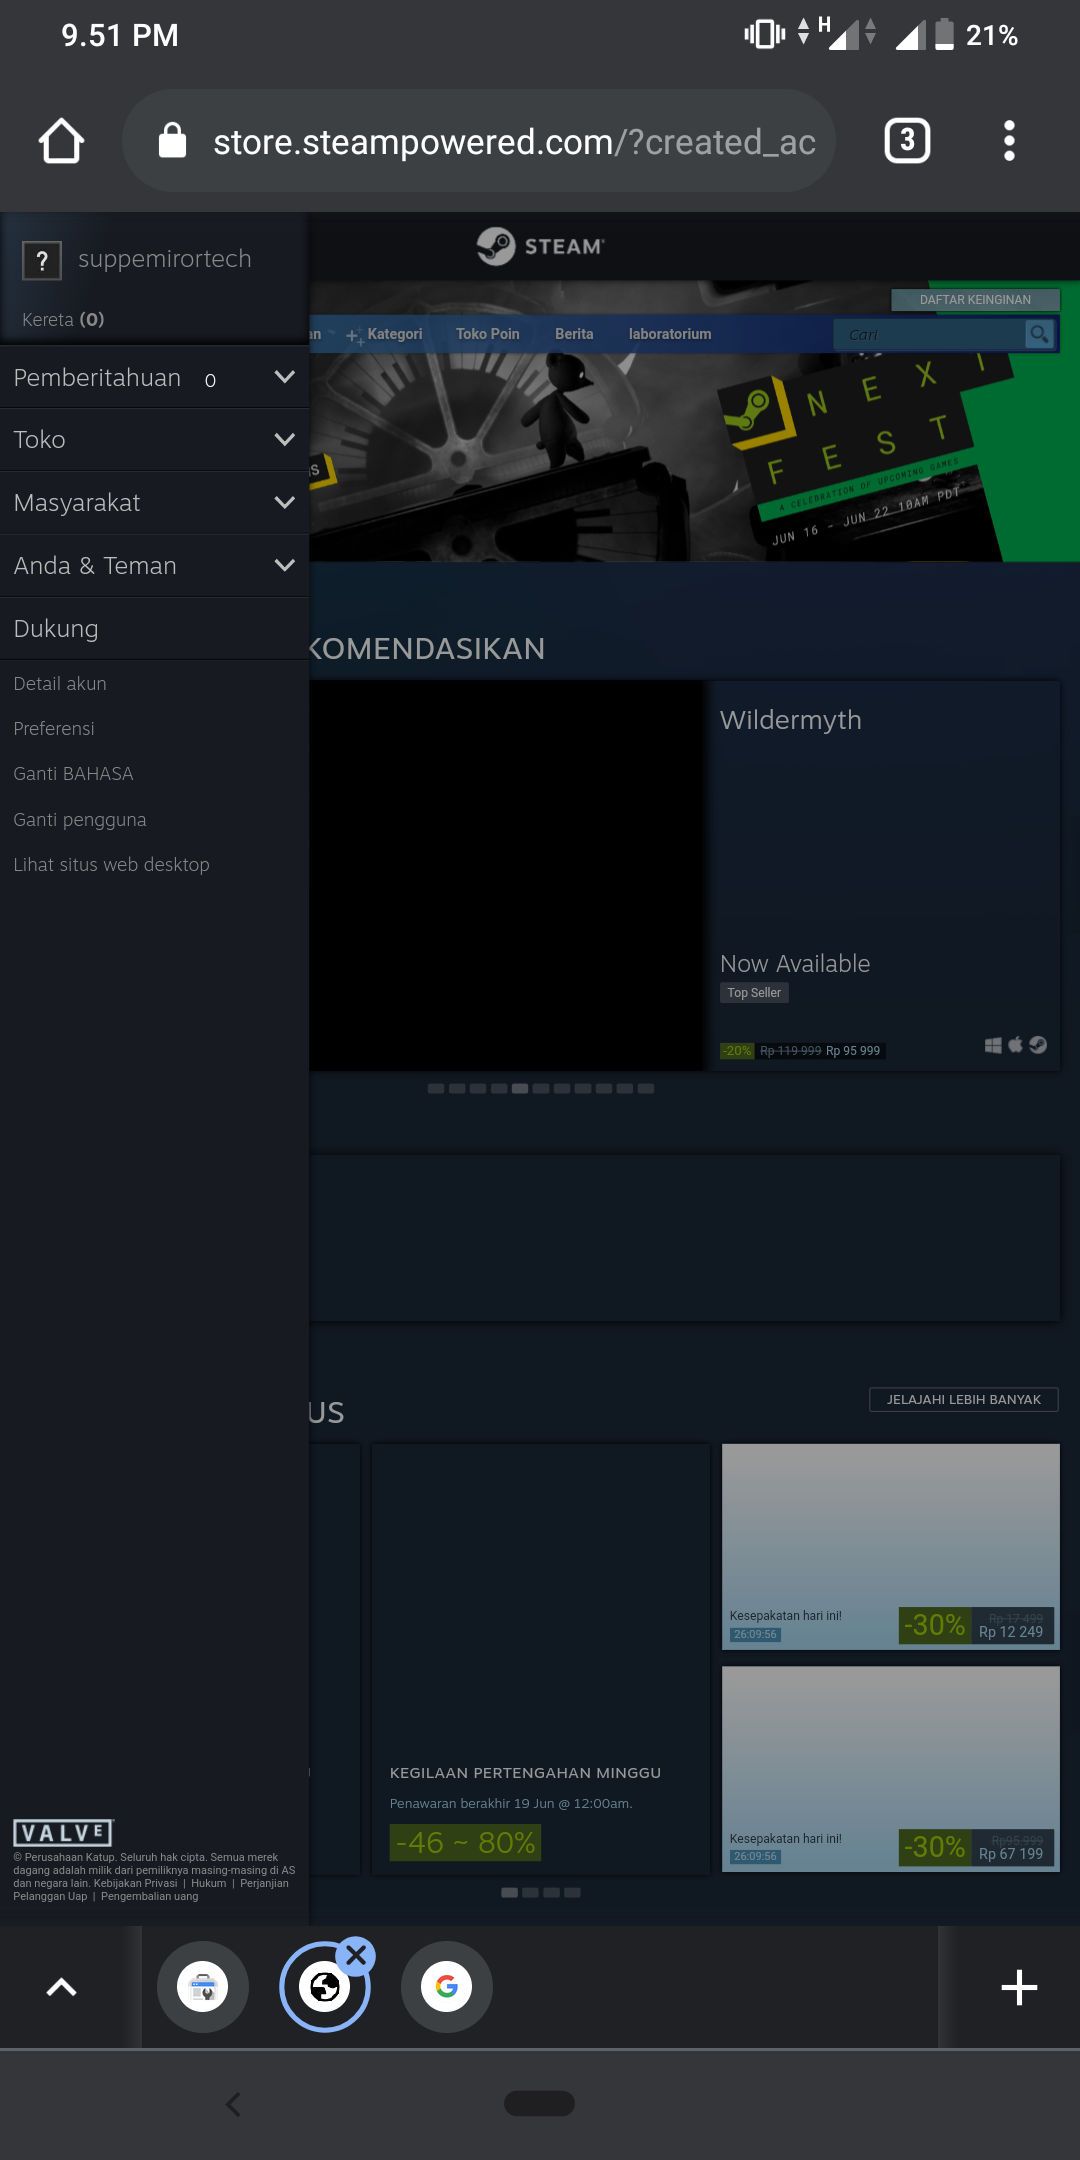Tap the browser home icon
Image resolution: width=1080 pixels, height=2160 pixels.
click(x=61, y=141)
